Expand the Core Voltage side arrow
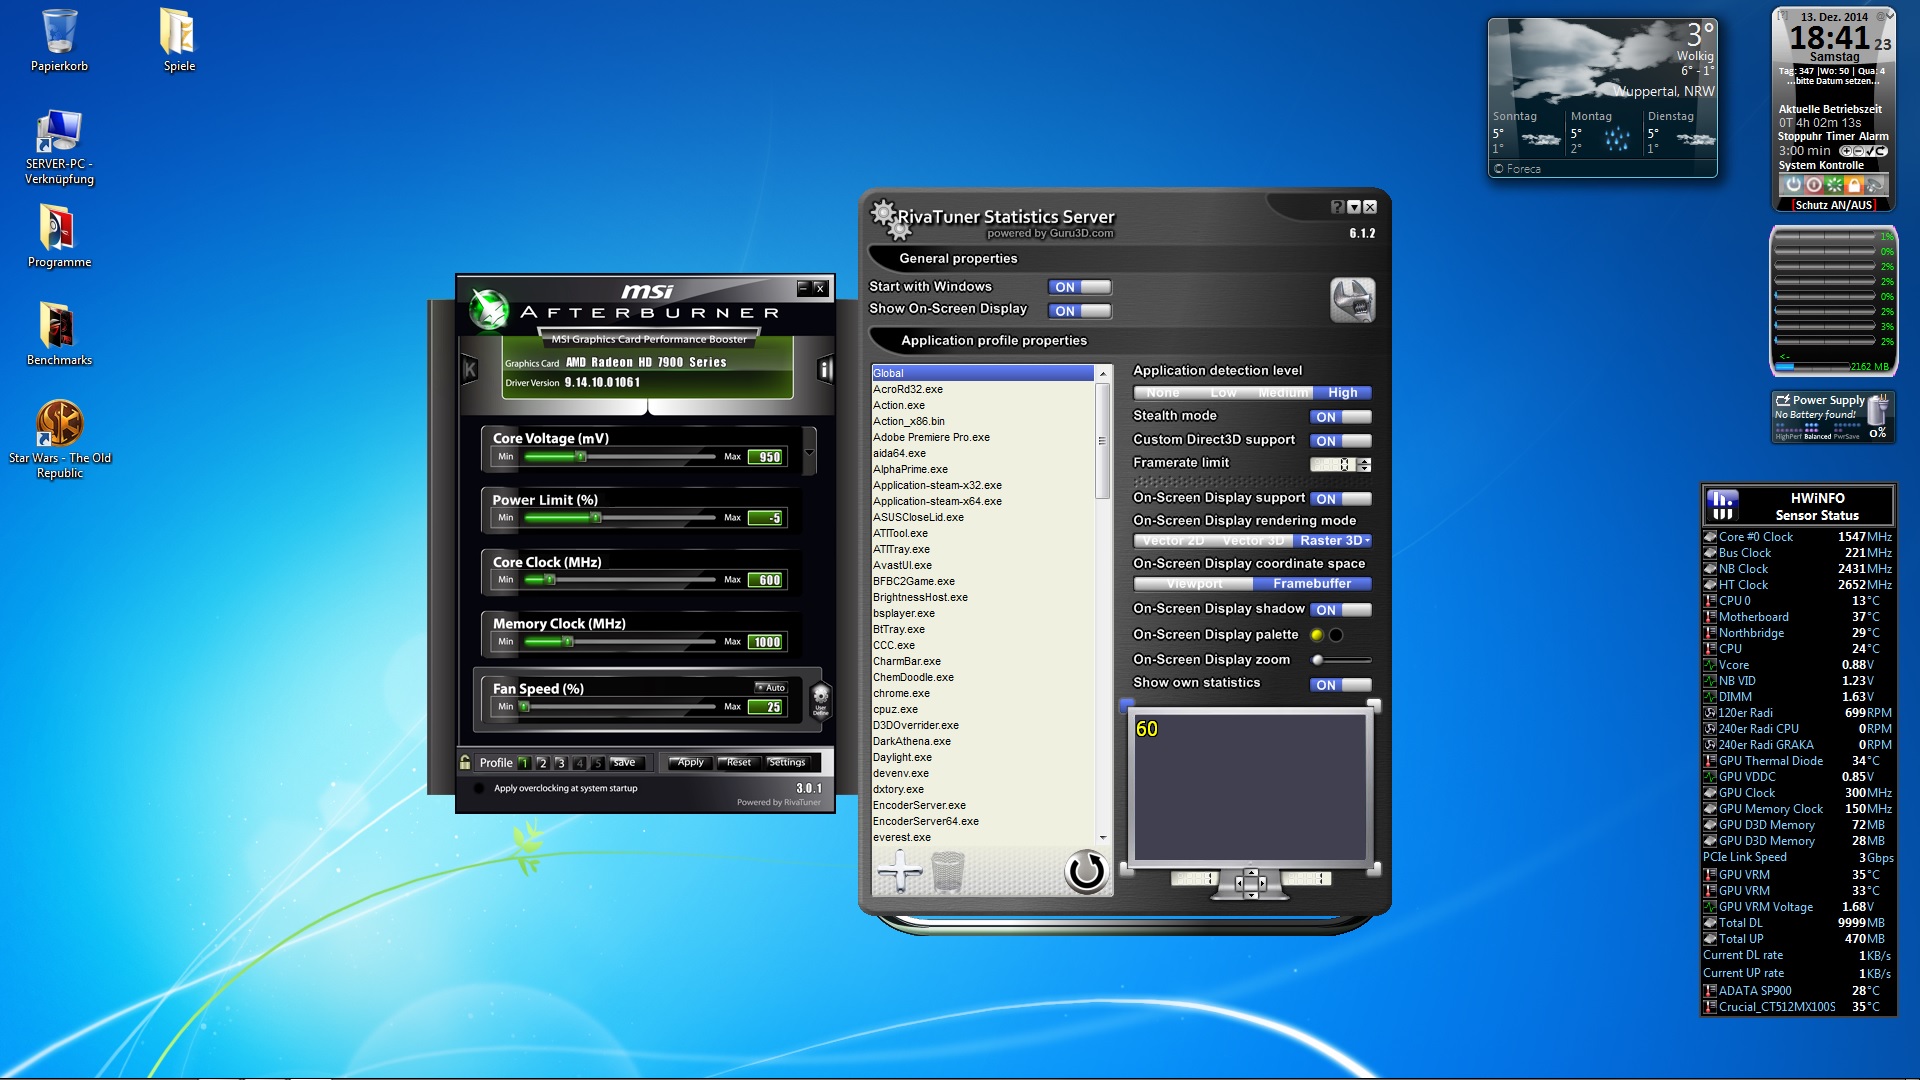This screenshot has width=1920, height=1080. pyautogui.click(x=810, y=452)
